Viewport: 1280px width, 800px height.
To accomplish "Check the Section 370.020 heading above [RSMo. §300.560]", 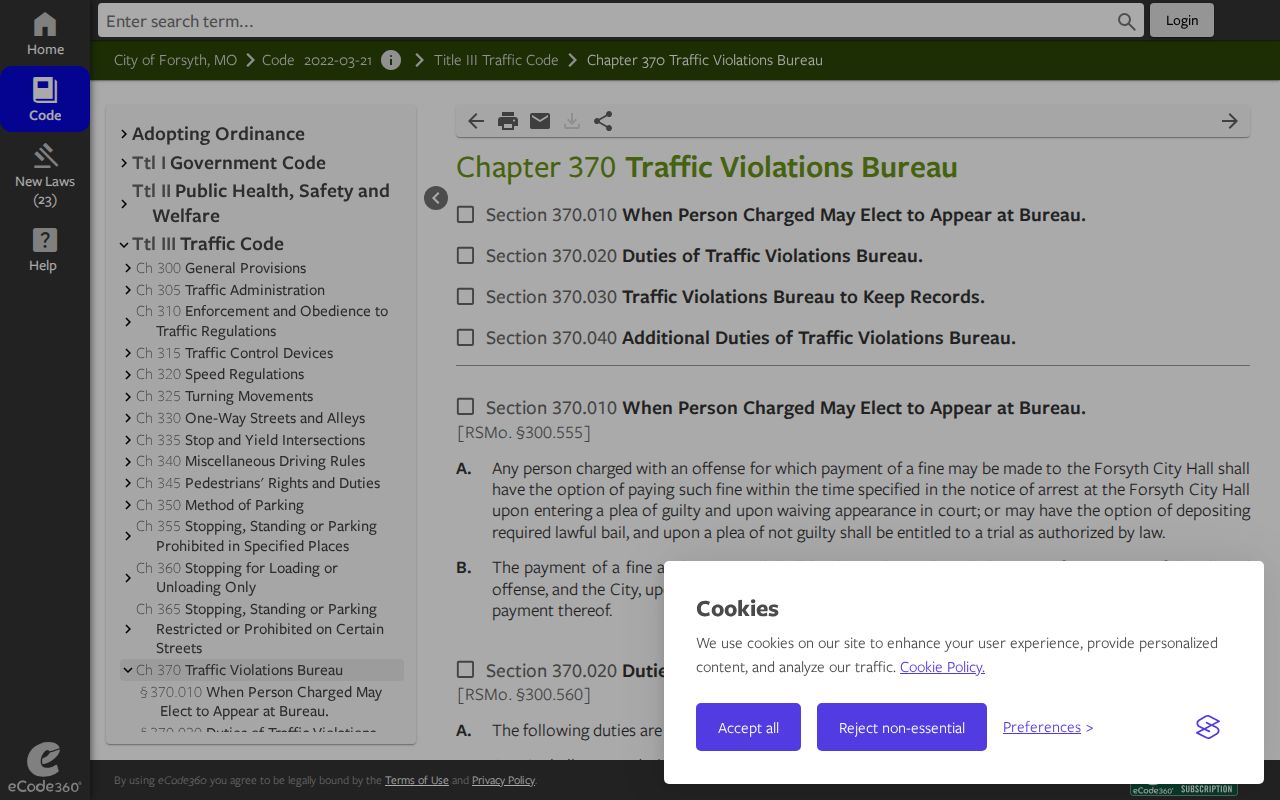I will 465,669.
